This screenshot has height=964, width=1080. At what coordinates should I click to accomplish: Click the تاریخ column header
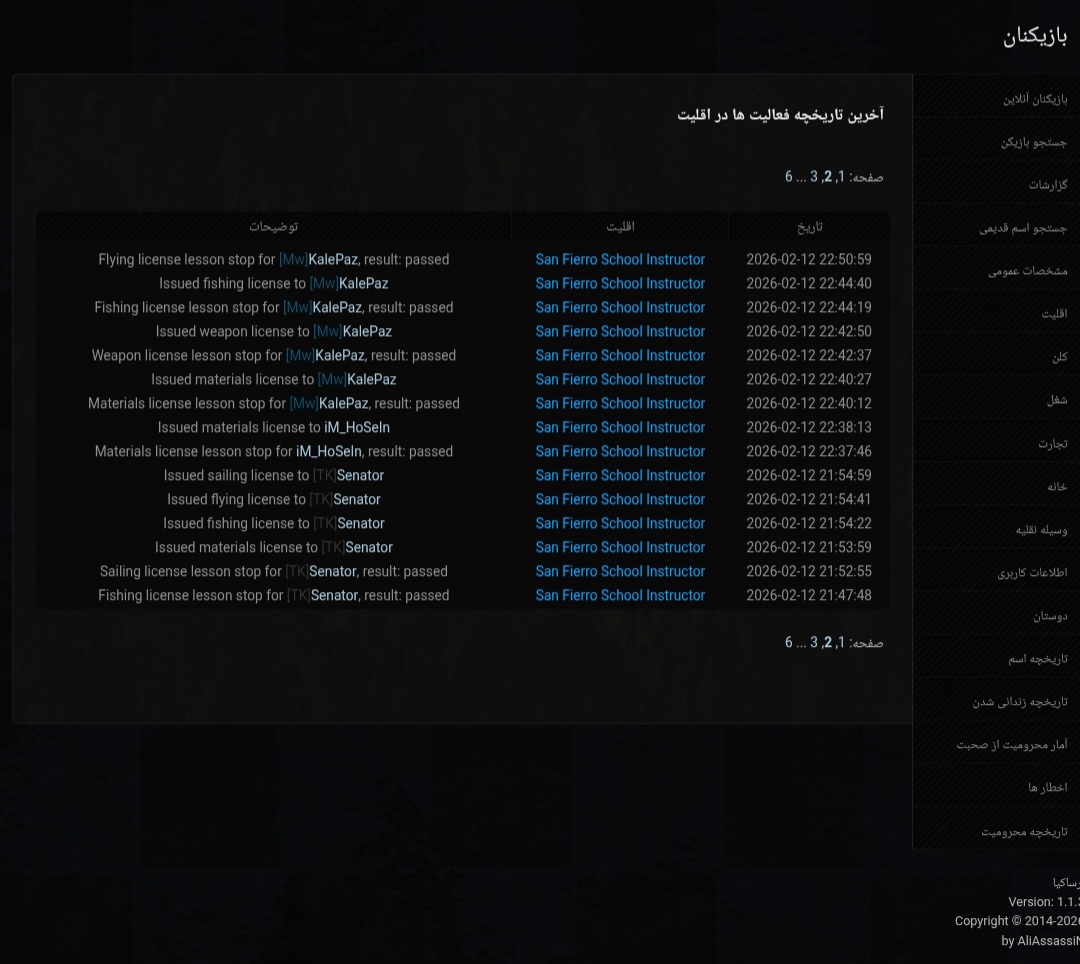[x=809, y=227]
